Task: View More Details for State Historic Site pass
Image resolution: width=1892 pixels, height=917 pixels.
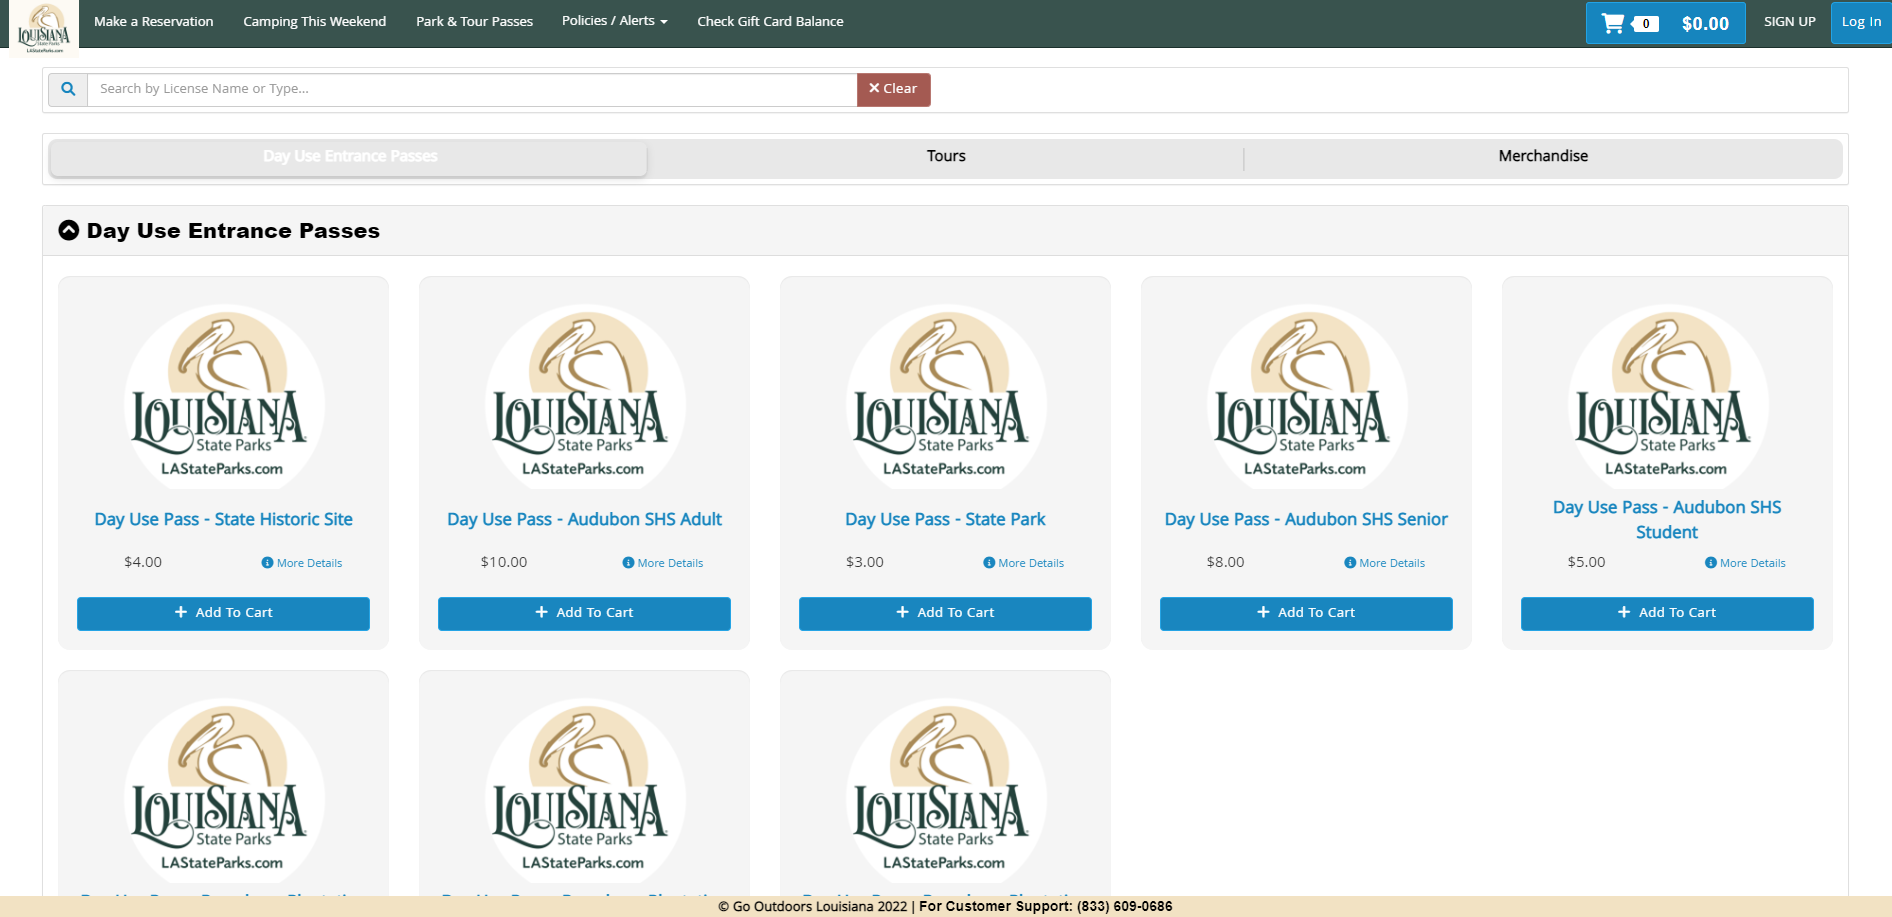Action: tap(302, 563)
